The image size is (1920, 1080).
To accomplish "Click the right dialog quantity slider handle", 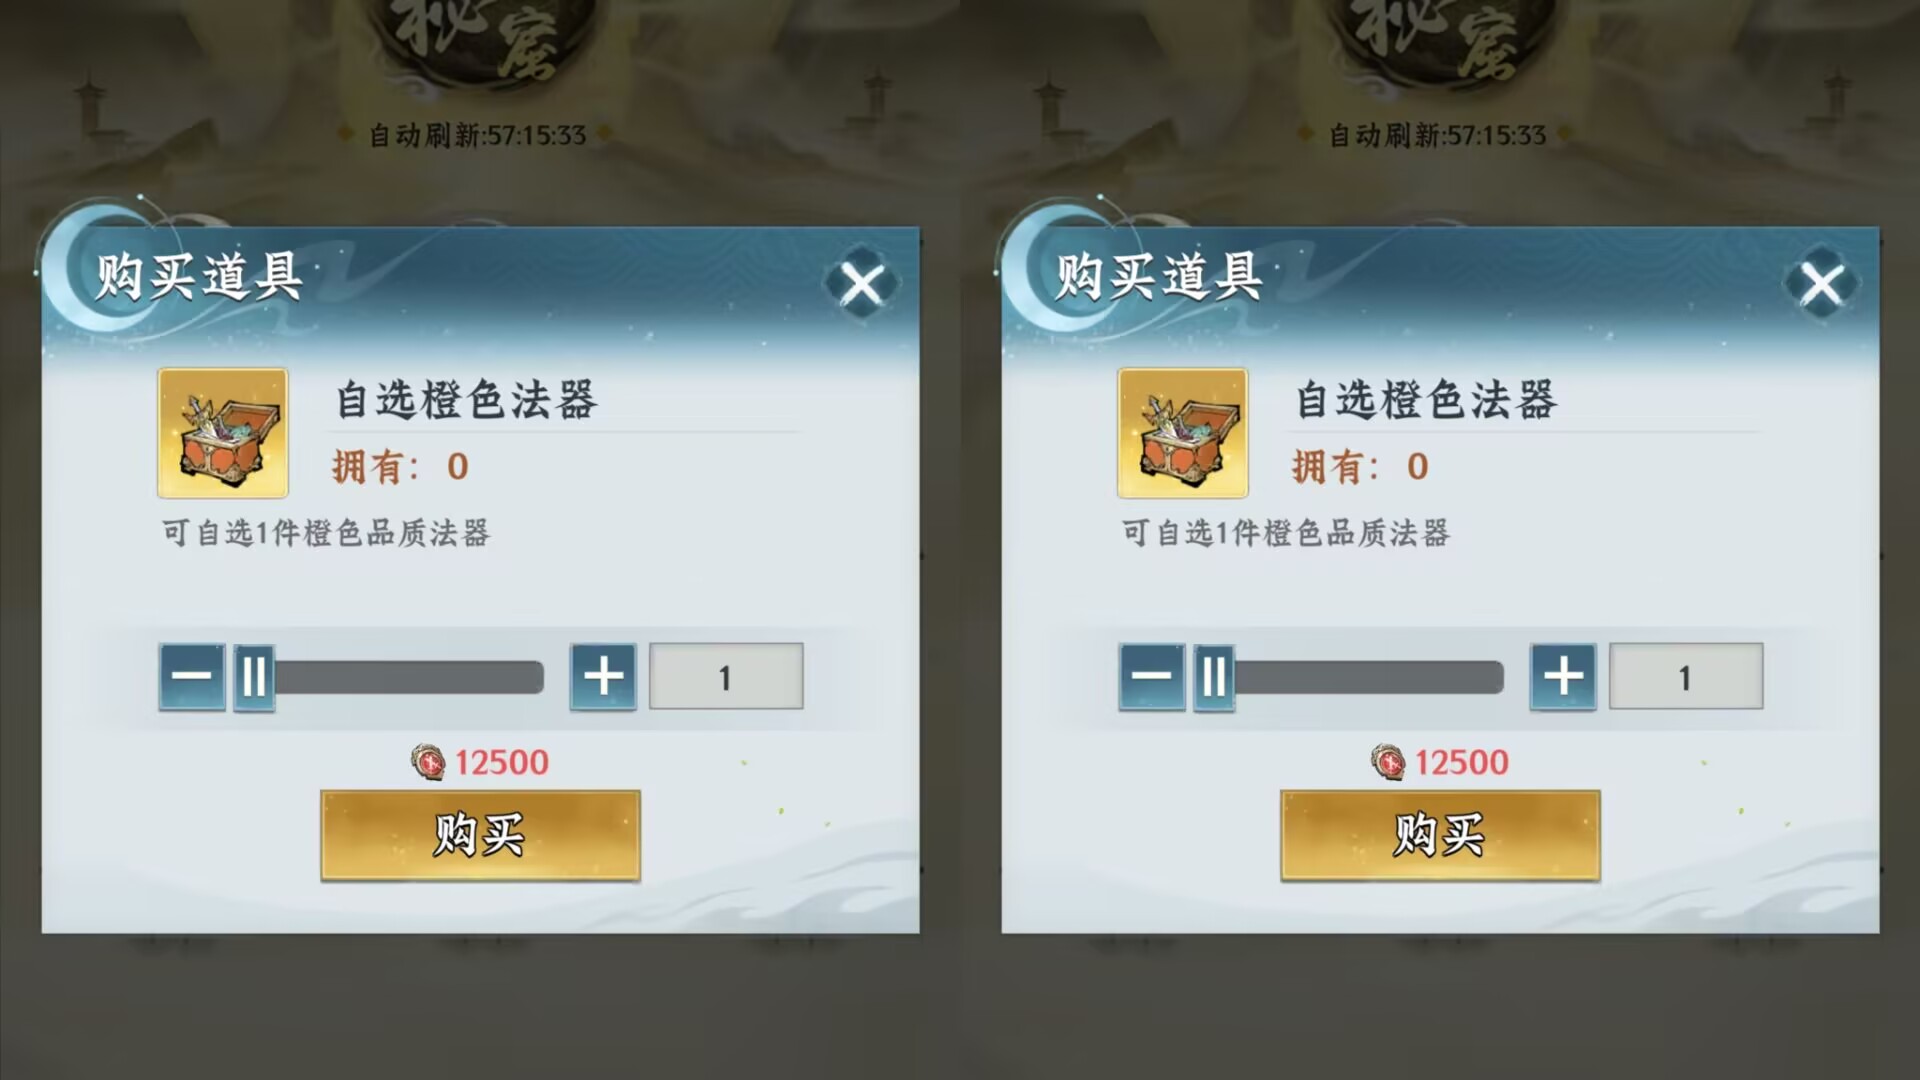I will coord(1214,677).
